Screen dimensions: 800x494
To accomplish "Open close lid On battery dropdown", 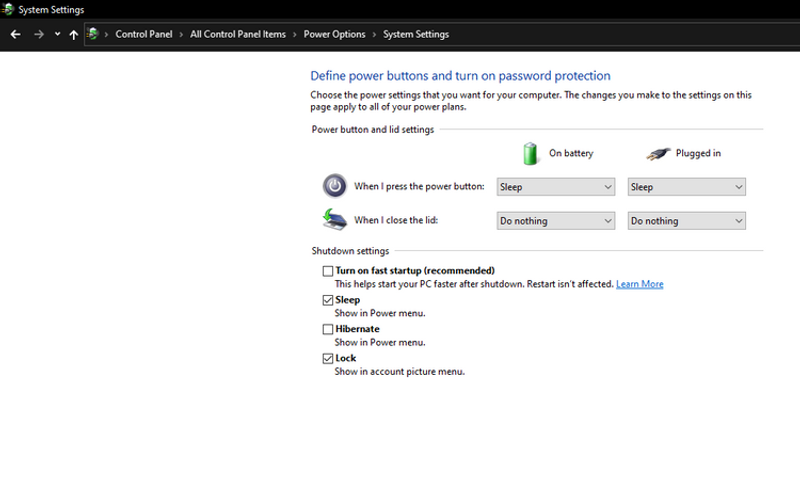I will pos(555,221).
